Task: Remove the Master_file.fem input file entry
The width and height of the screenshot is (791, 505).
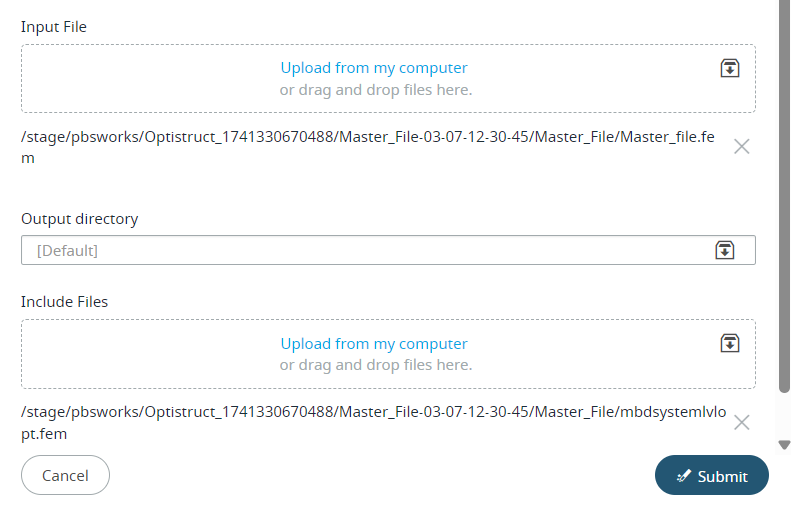Action: (741, 147)
